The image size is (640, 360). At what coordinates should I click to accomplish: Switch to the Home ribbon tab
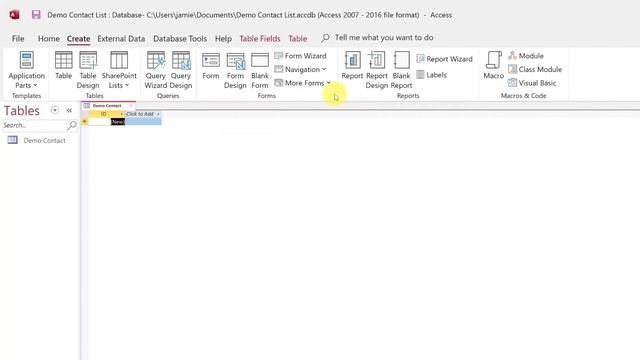point(49,38)
